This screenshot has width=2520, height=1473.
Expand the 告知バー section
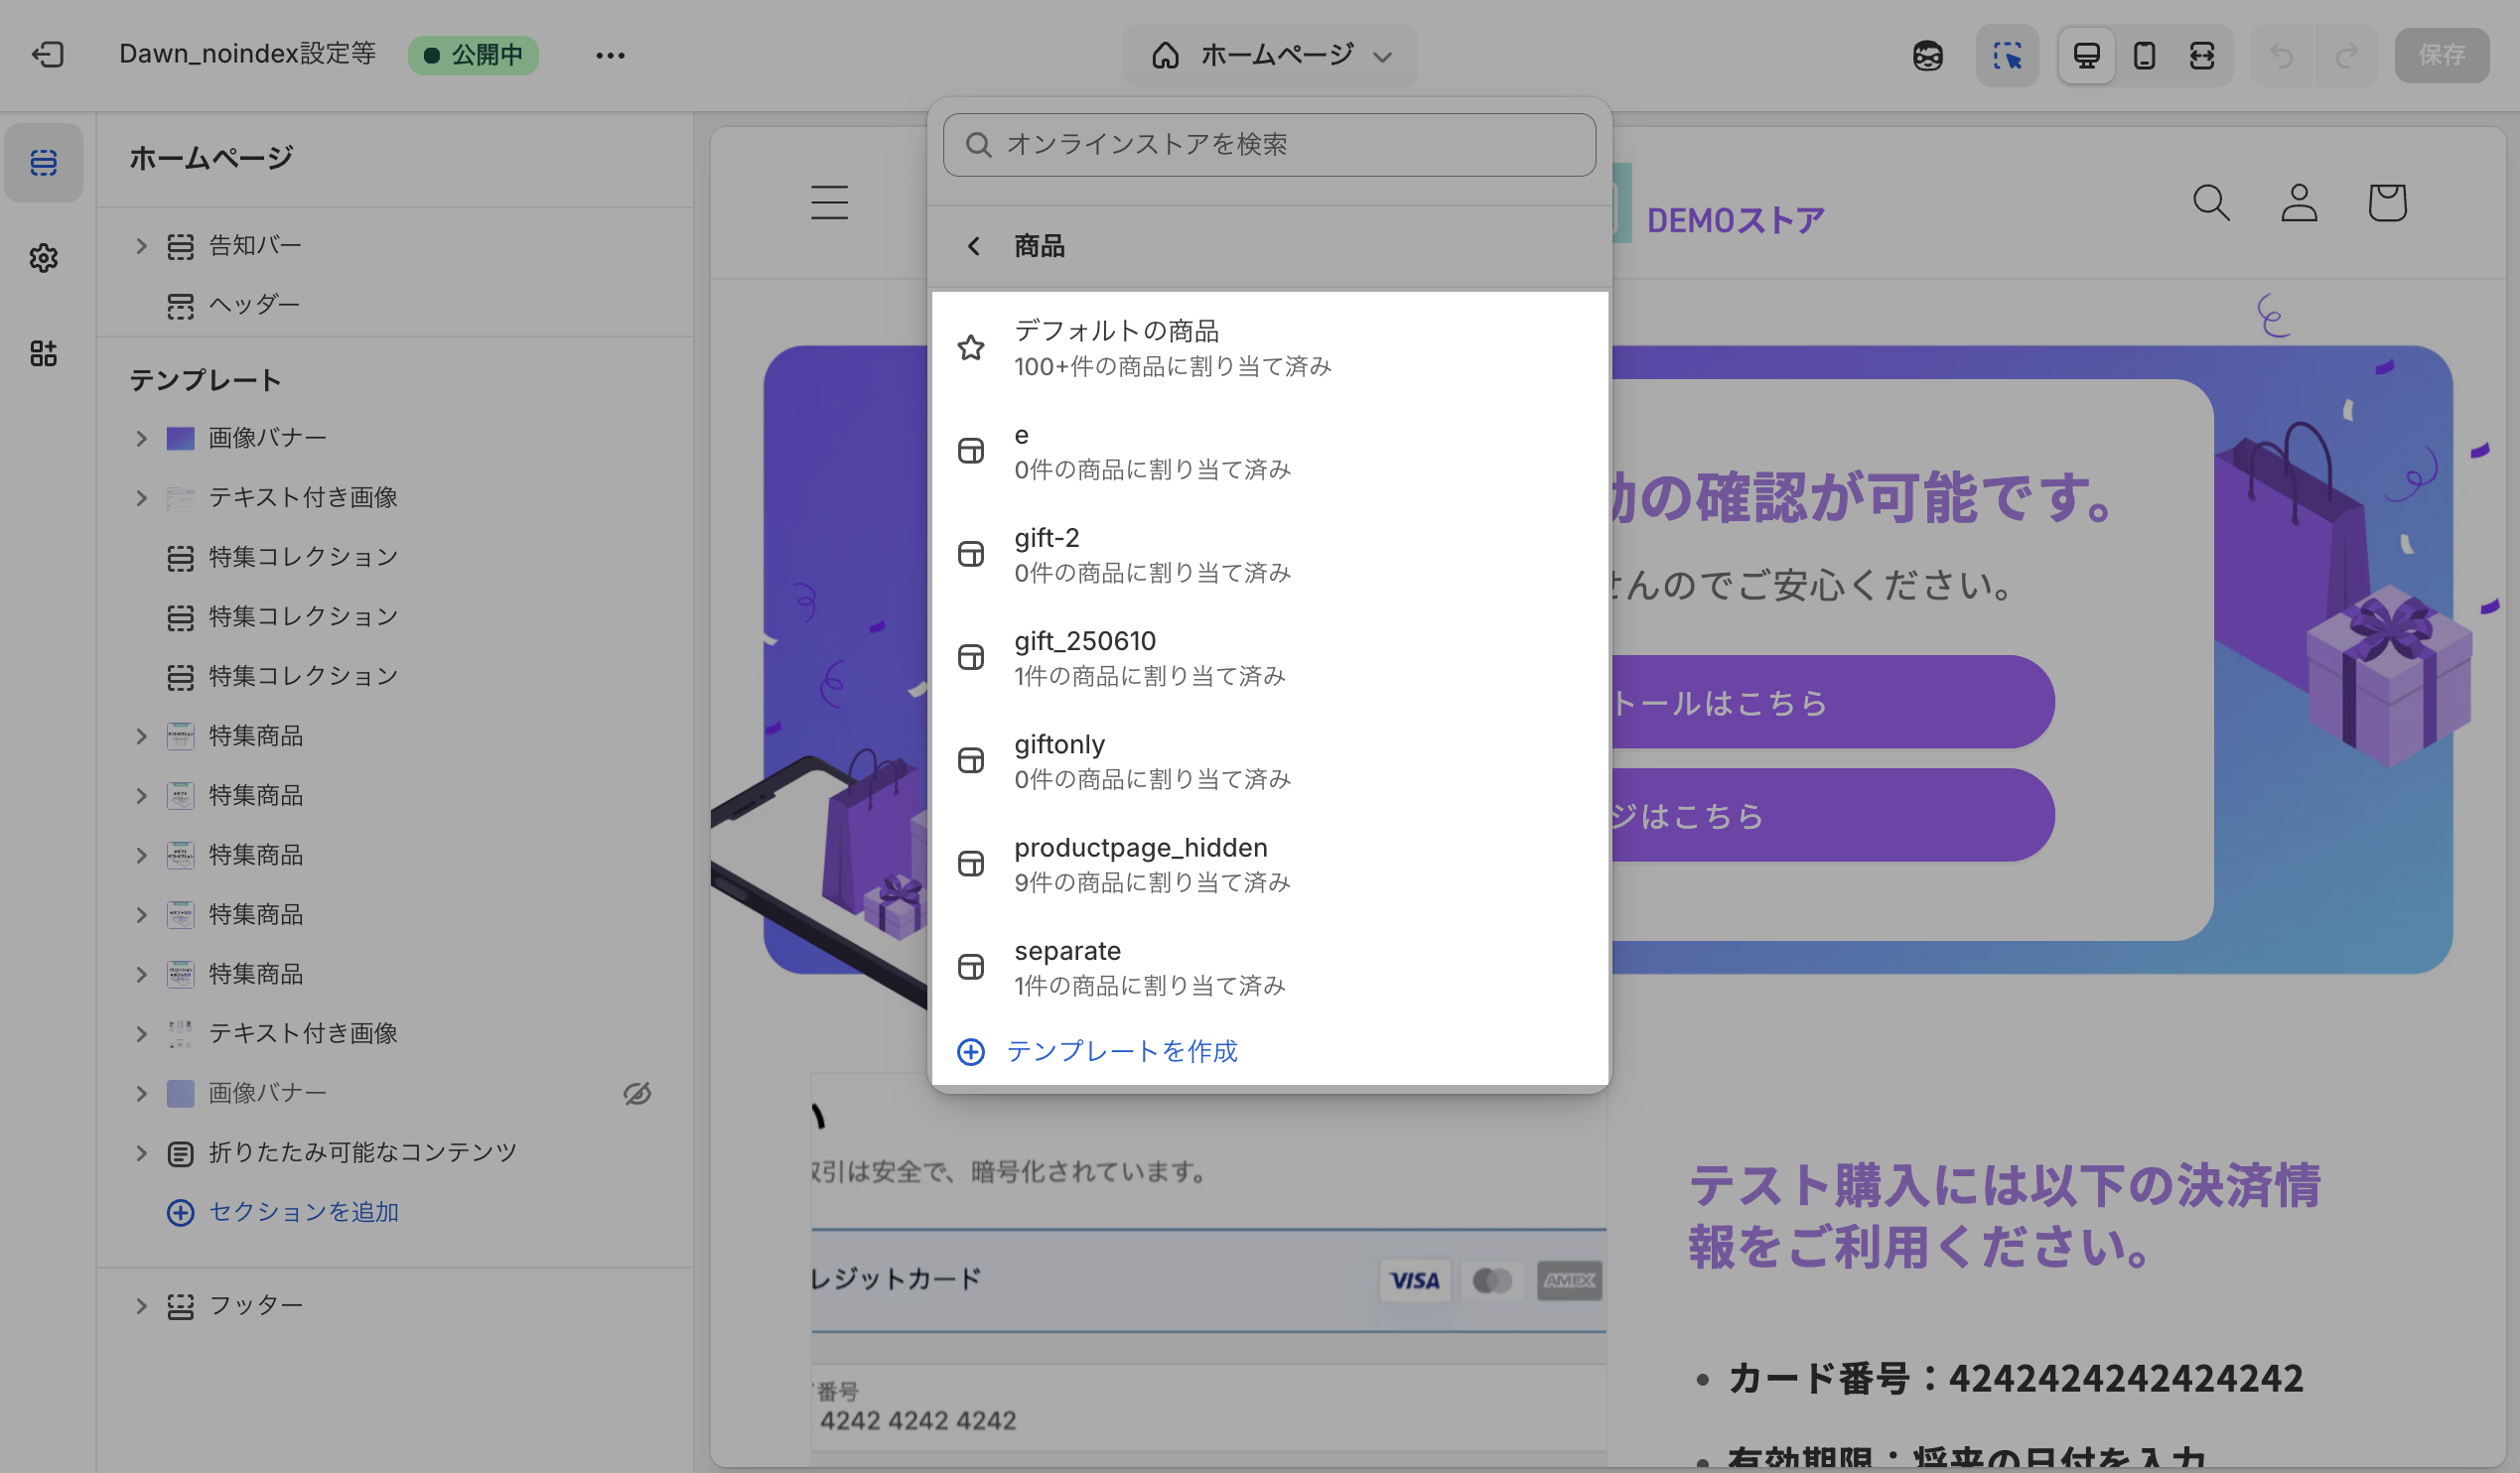click(x=141, y=246)
